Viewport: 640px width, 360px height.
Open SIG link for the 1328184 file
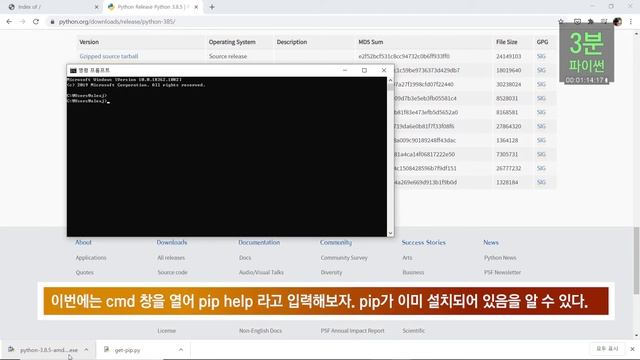click(x=541, y=182)
